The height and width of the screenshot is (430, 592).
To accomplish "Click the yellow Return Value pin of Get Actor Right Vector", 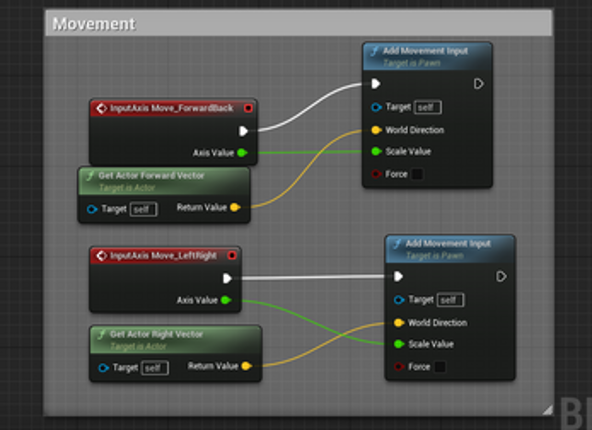I will coord(246,366).
